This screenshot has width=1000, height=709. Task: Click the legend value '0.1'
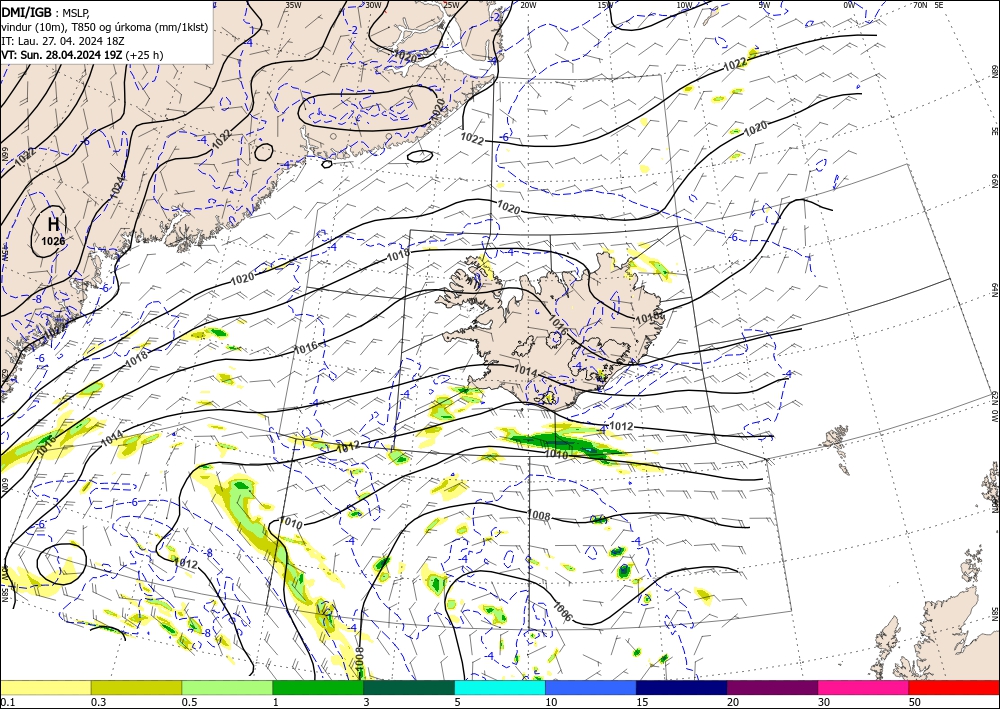tap(6, 702)
